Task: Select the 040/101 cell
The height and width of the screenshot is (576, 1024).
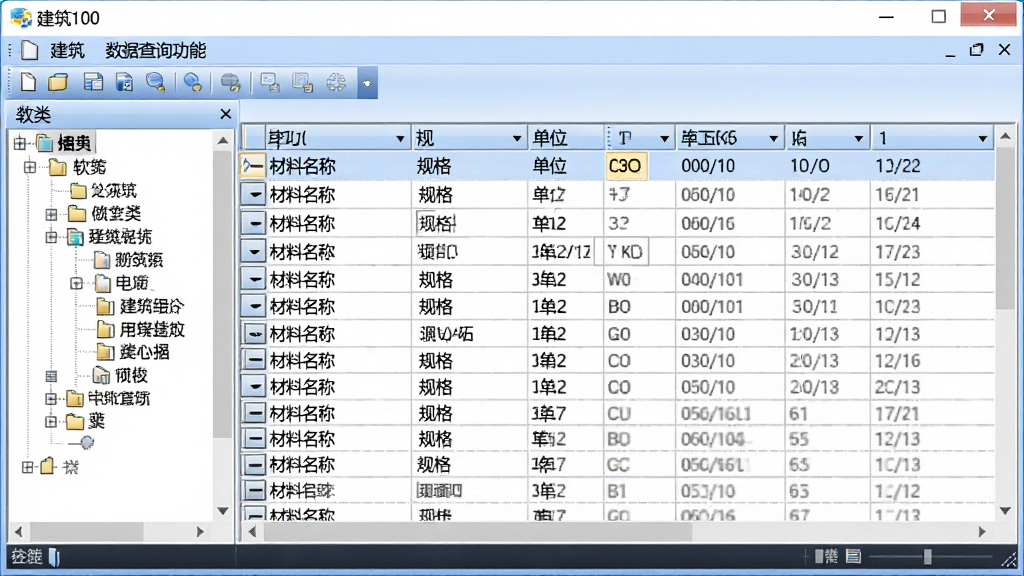Action: coord(730,280)
